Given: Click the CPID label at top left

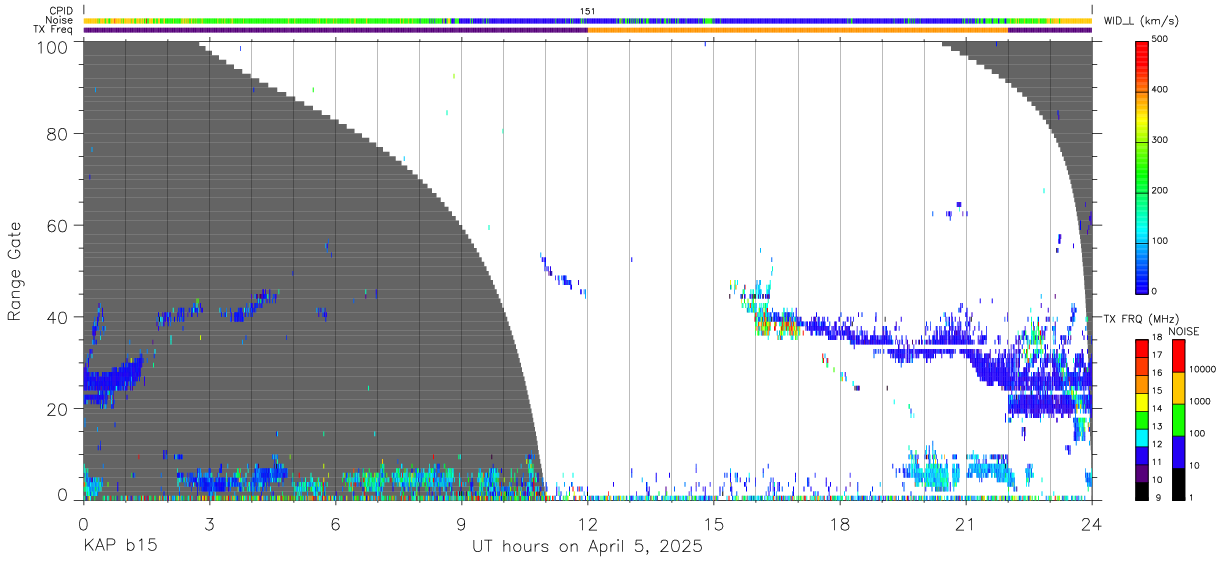Looking at the screenshot, I should (x=61, y=11).
